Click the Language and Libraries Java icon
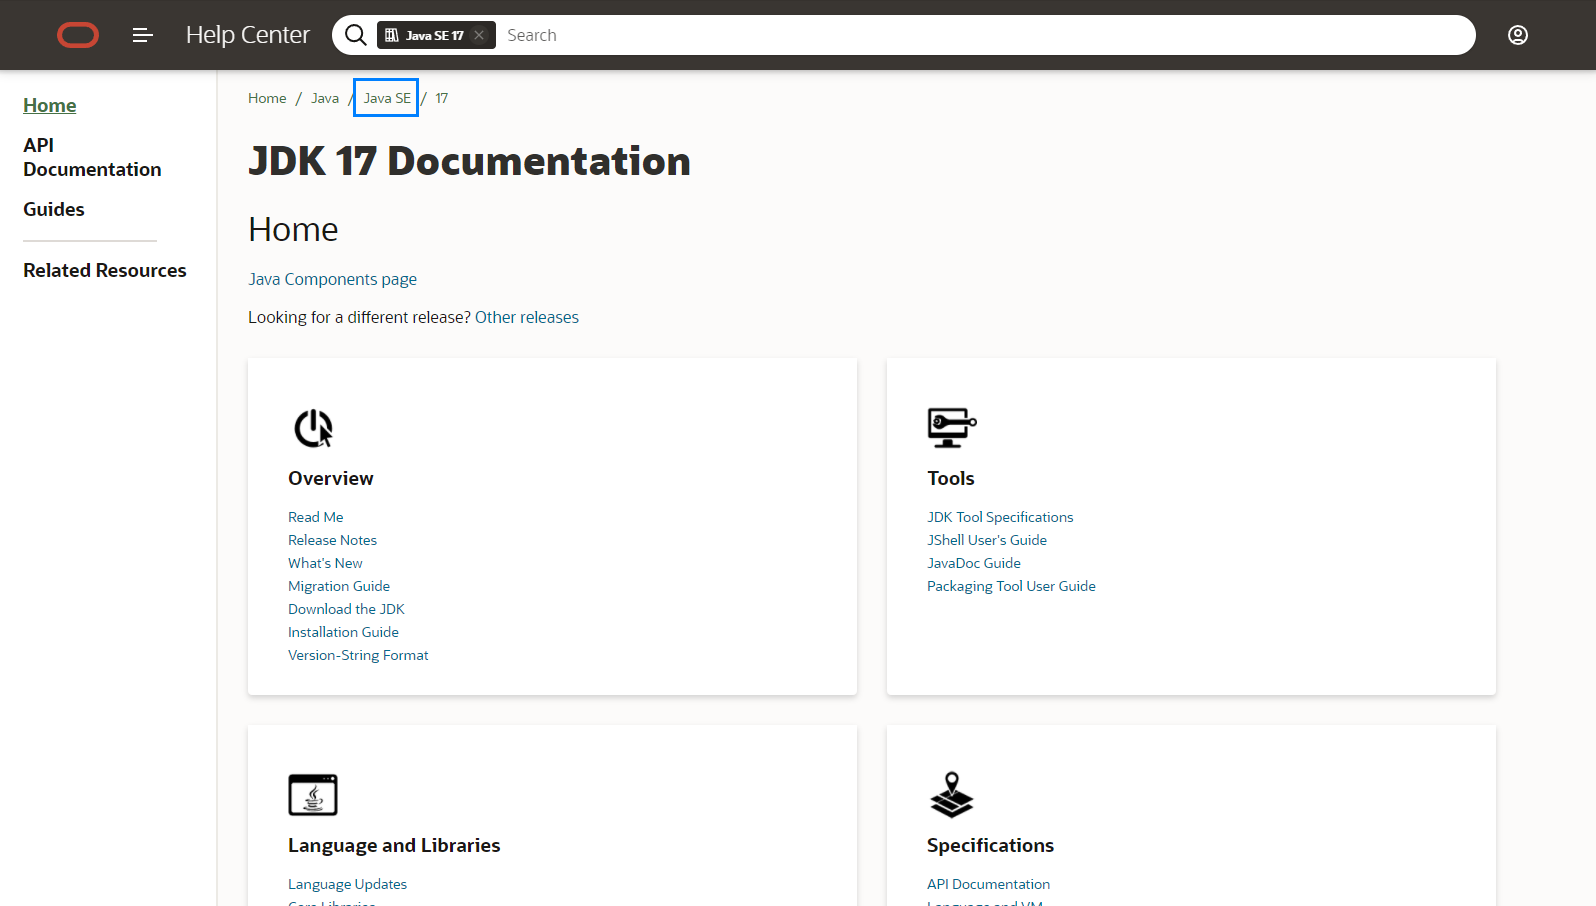 313,795
